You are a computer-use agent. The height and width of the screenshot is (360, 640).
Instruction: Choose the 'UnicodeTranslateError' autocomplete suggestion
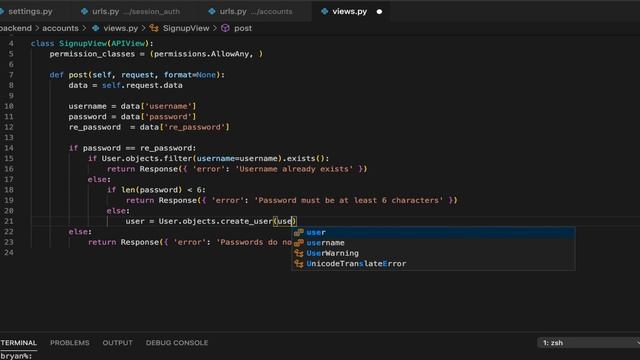433,264
